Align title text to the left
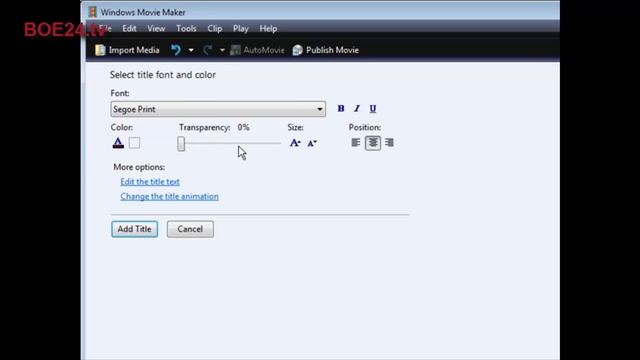Screen dimensions: 640x360 coord(356,142)
